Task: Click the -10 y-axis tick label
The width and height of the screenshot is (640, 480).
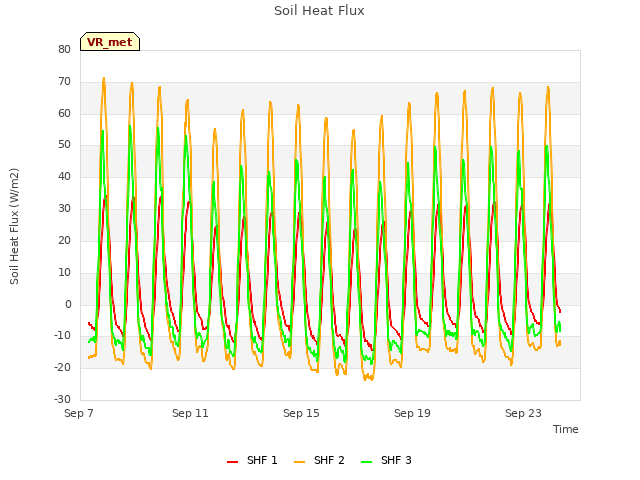Action: click(63, 336)
